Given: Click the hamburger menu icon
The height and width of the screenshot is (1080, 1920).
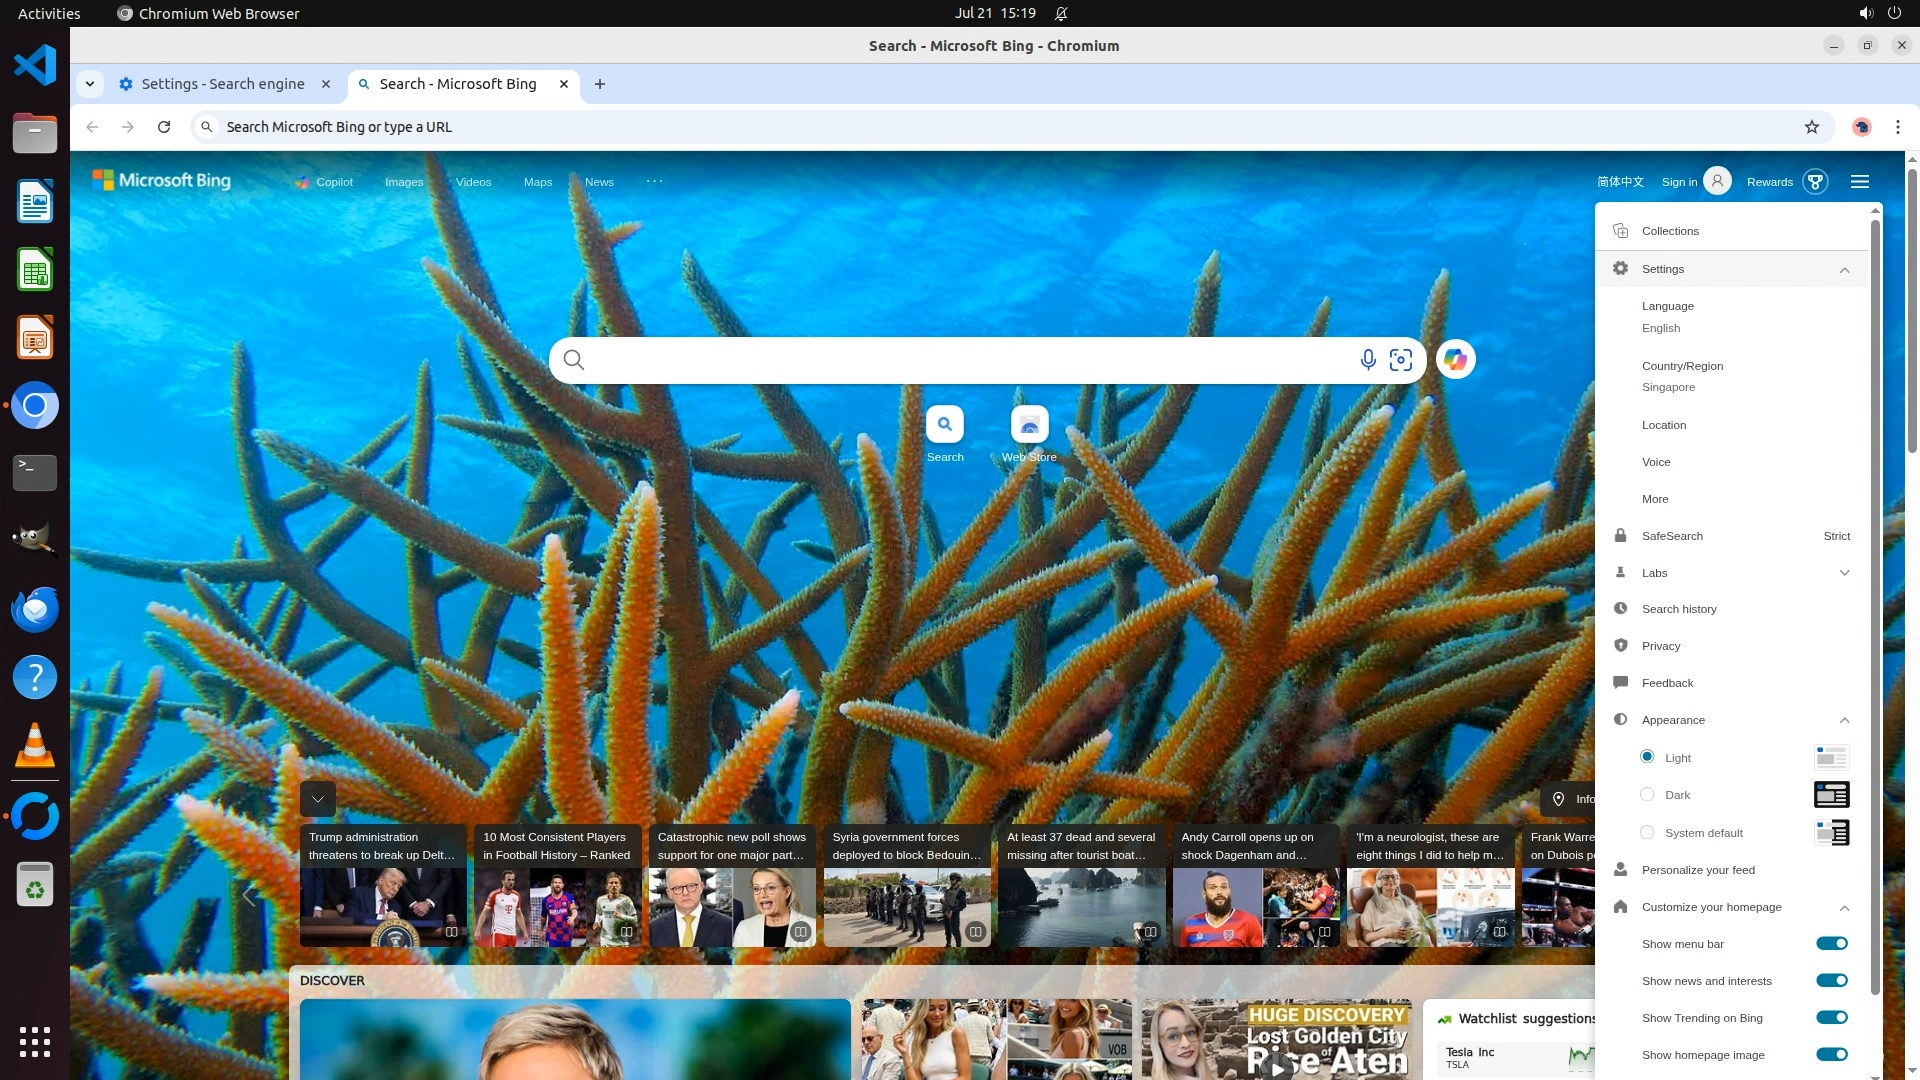Looking at the screenshot, I should click(1860, 182).
